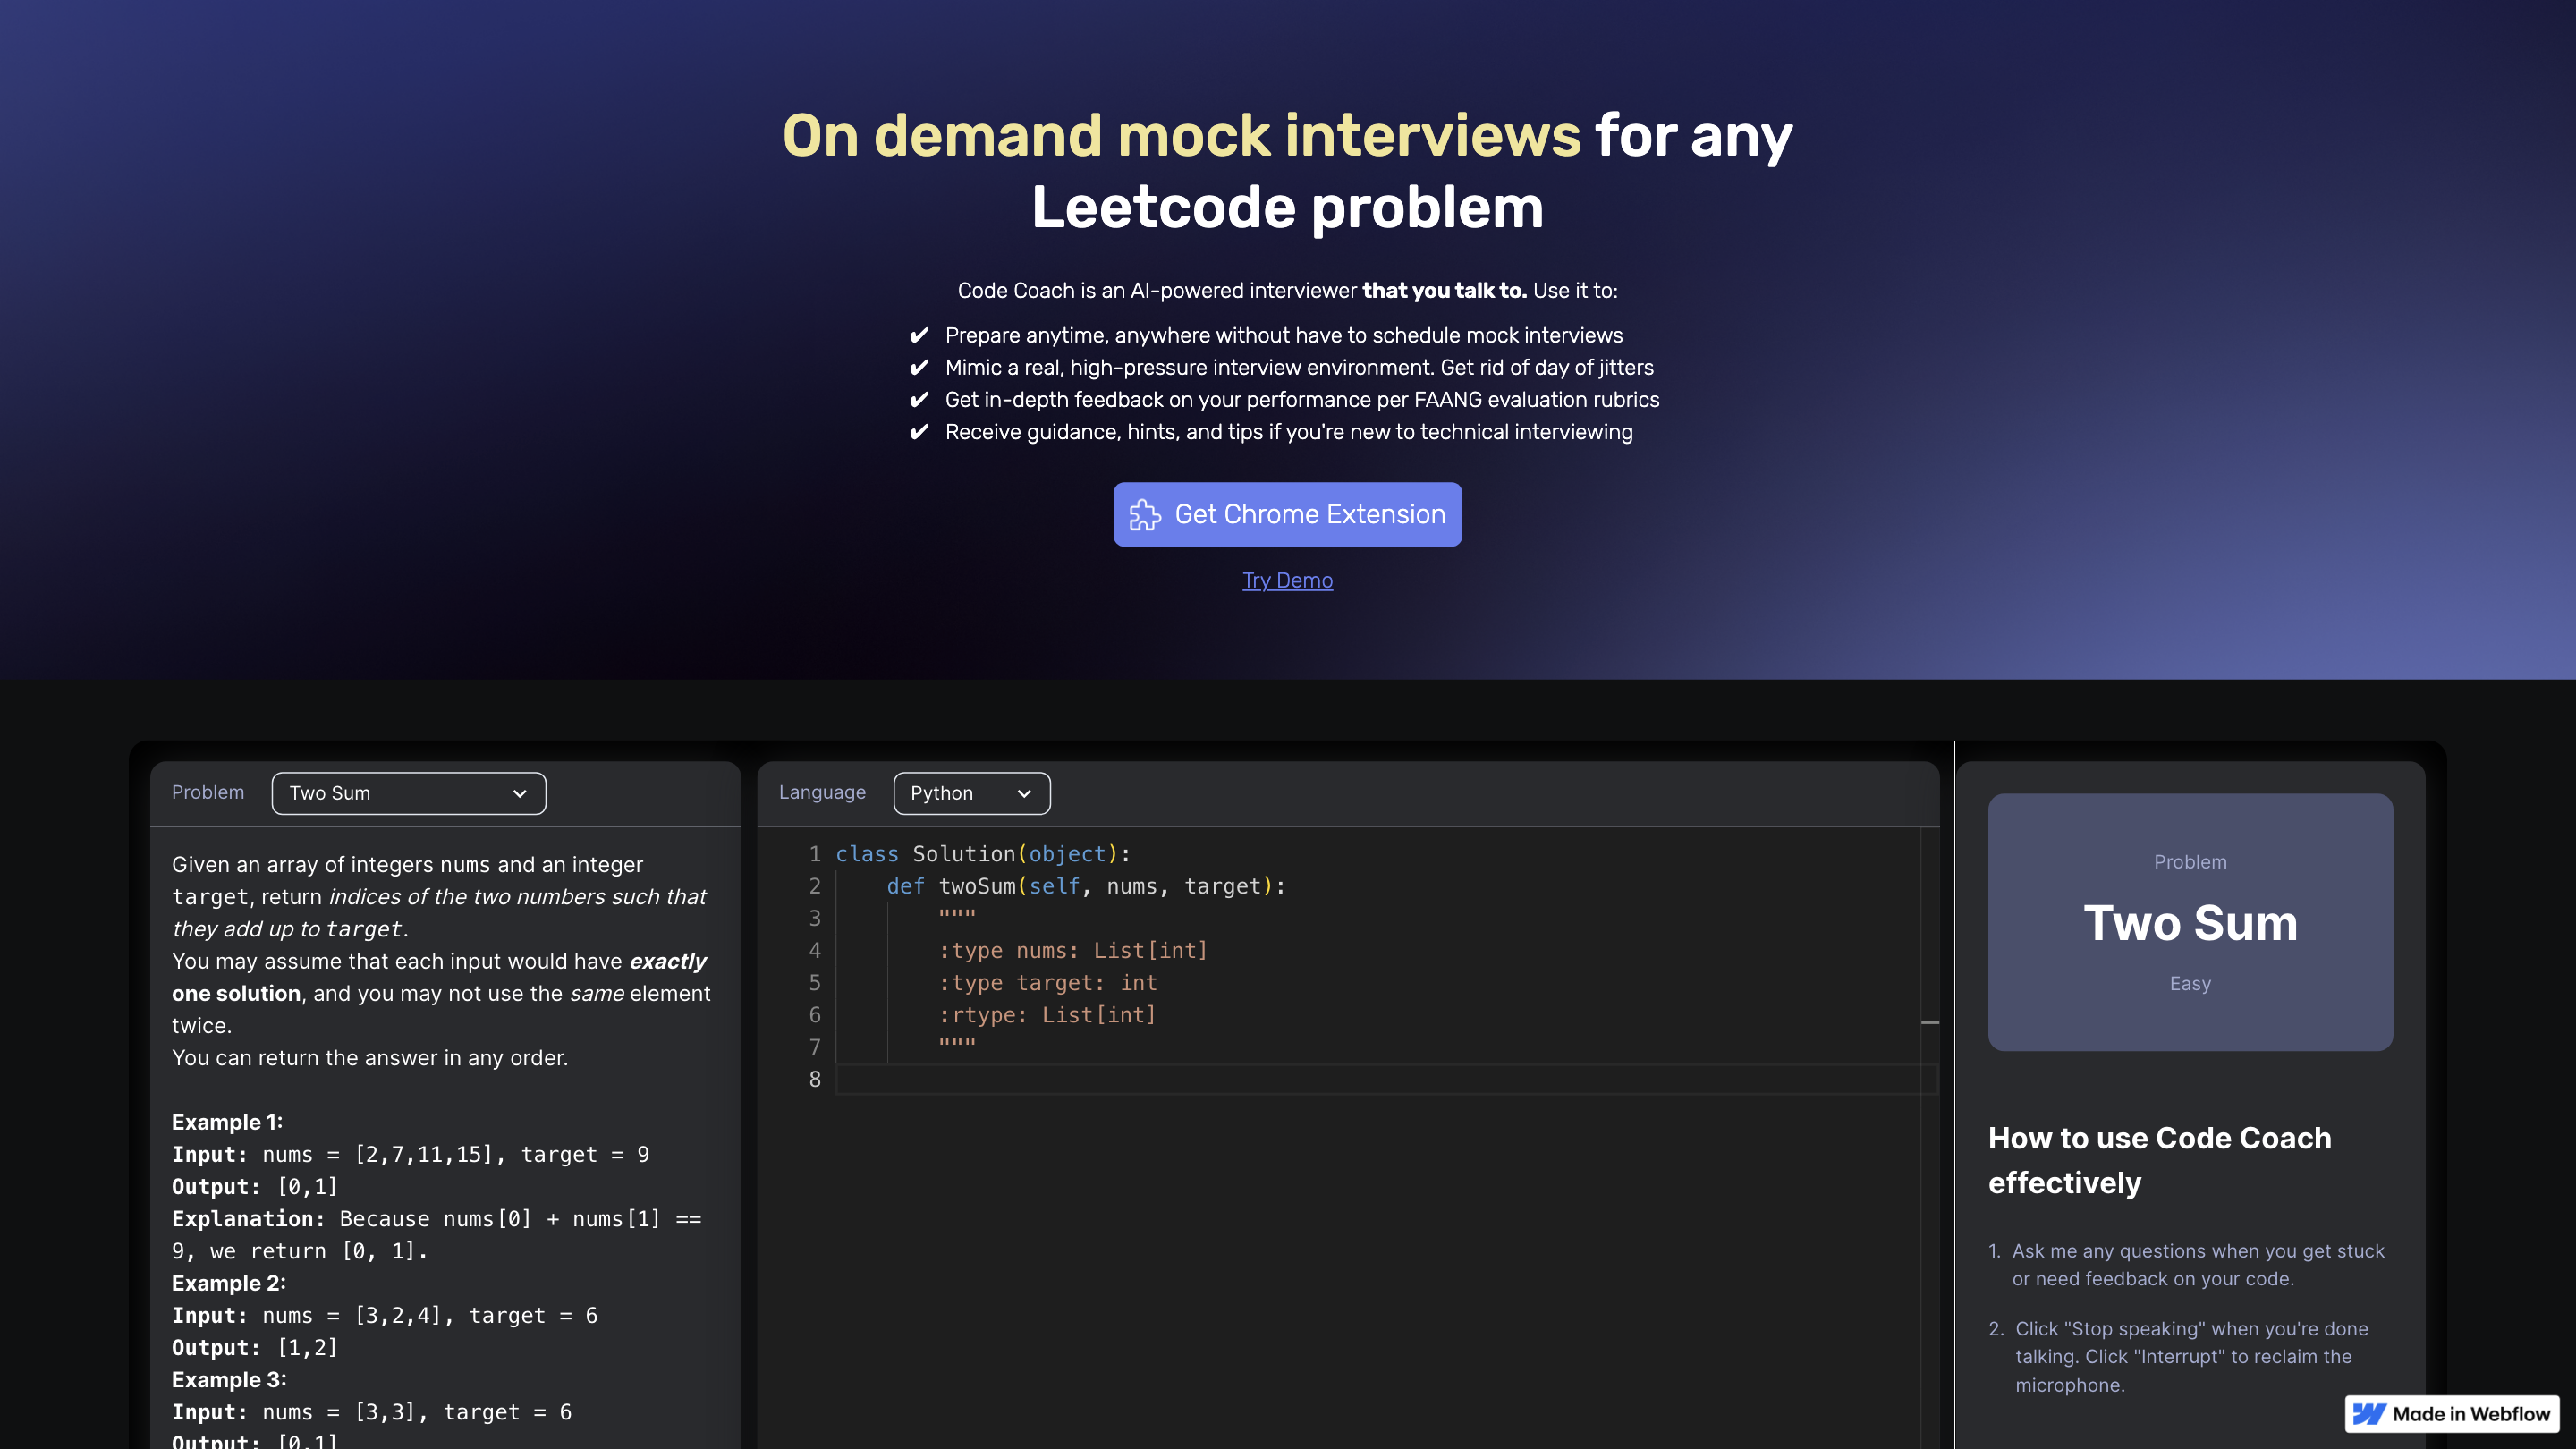Click the Webflow logo in the bottom badge
The height and width of the screenshot is (1449, 2576).
(x=2369, y=1414)
